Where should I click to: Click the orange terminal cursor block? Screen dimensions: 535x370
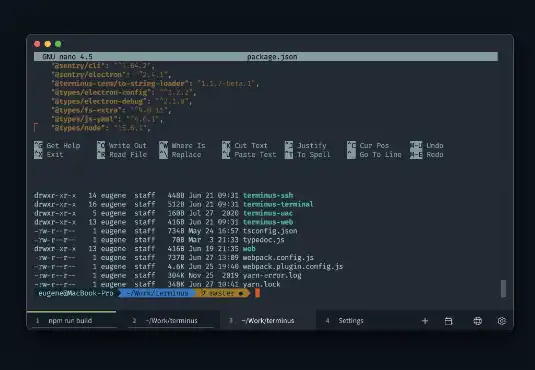[x=257, y=293]
